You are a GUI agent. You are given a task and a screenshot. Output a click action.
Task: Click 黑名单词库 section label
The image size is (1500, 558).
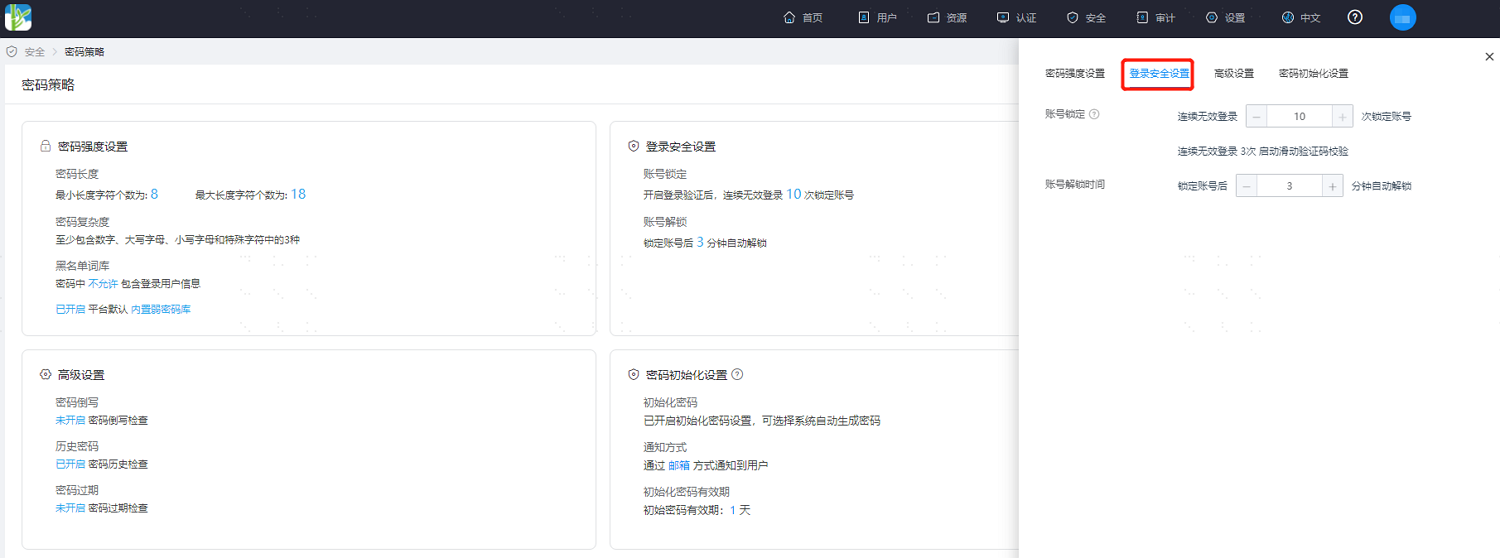[83, 266]
